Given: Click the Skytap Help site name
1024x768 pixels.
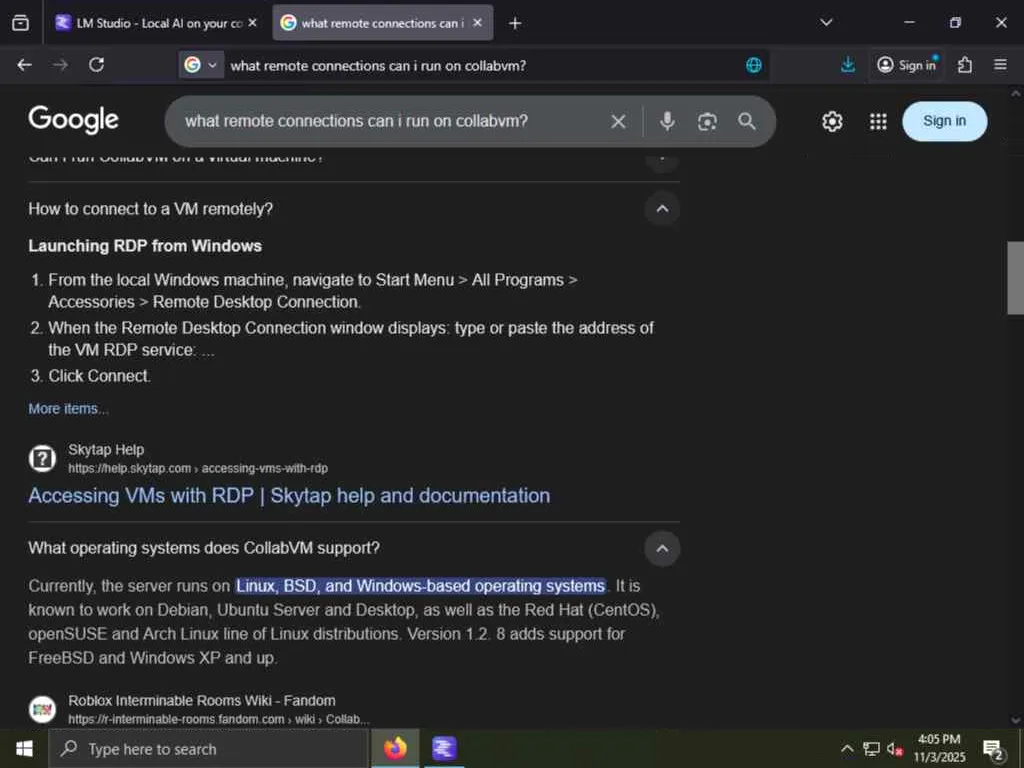Looking at the screenshot, I should click(x=106, y=450).
